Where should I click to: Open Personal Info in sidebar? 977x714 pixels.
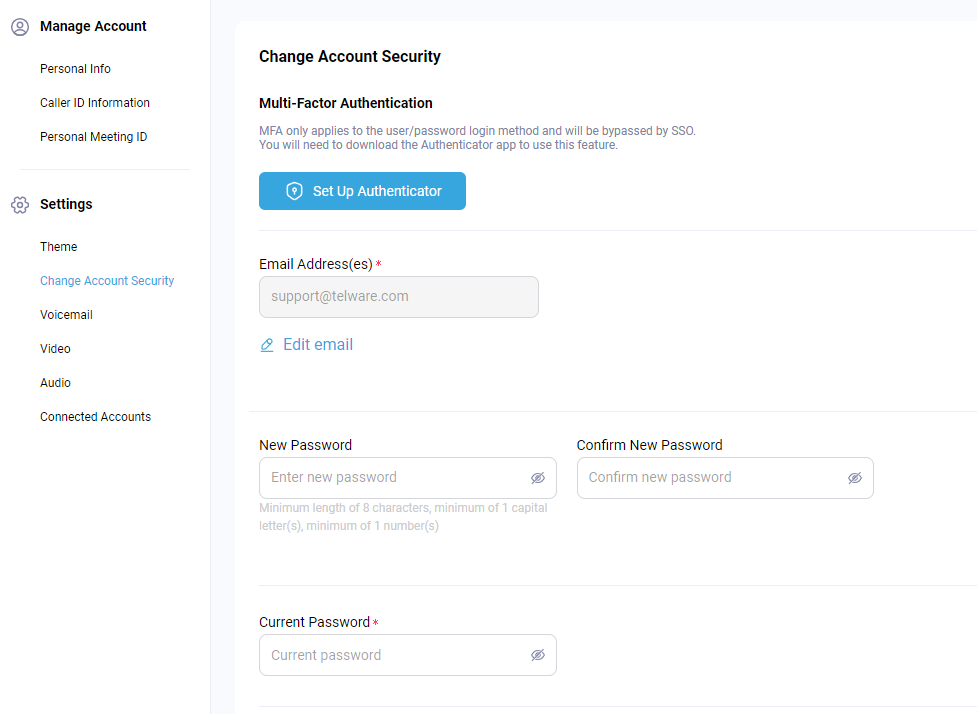coord(75,69)
